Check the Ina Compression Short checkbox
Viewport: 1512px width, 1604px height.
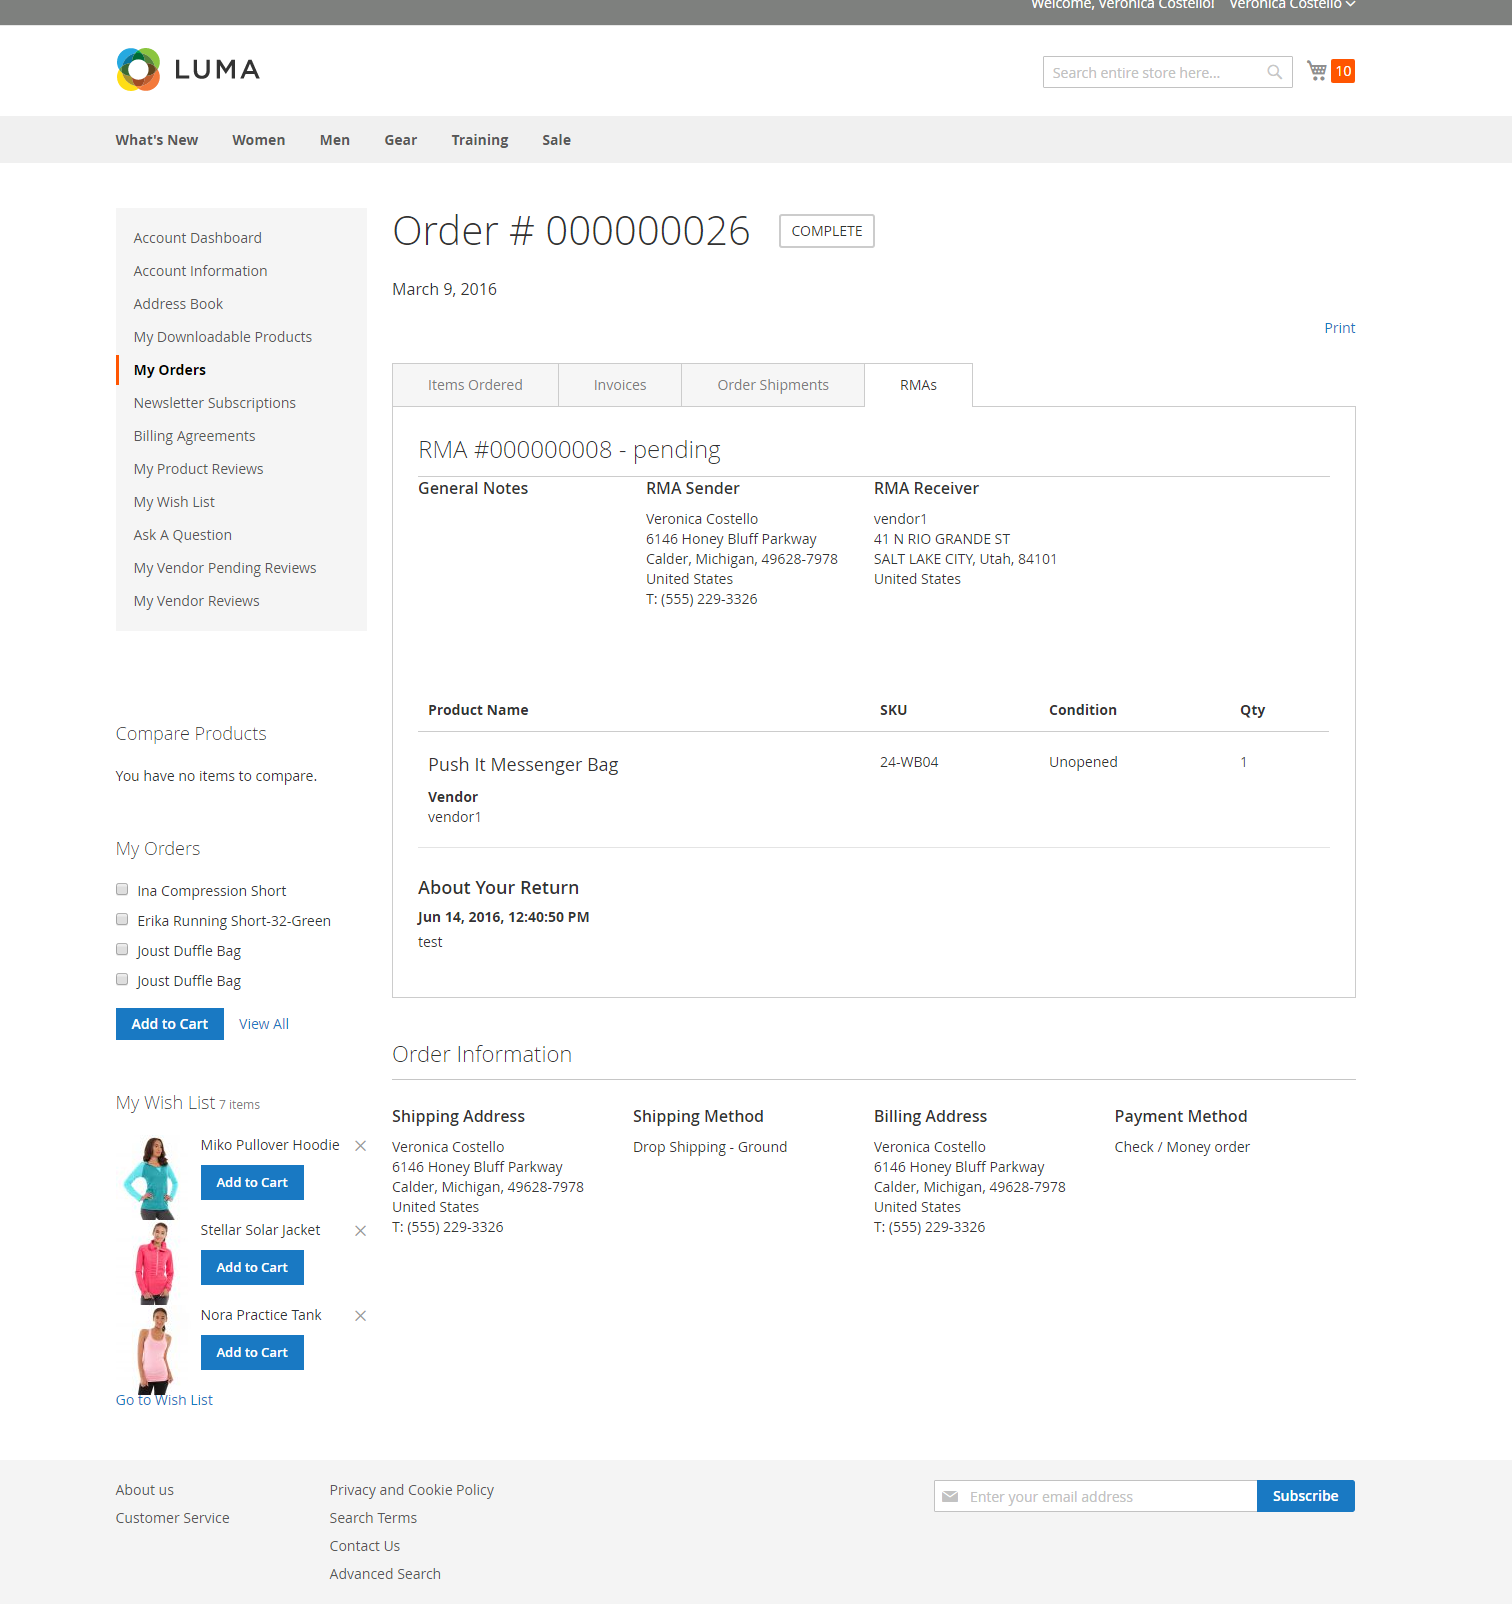[122, 889]
